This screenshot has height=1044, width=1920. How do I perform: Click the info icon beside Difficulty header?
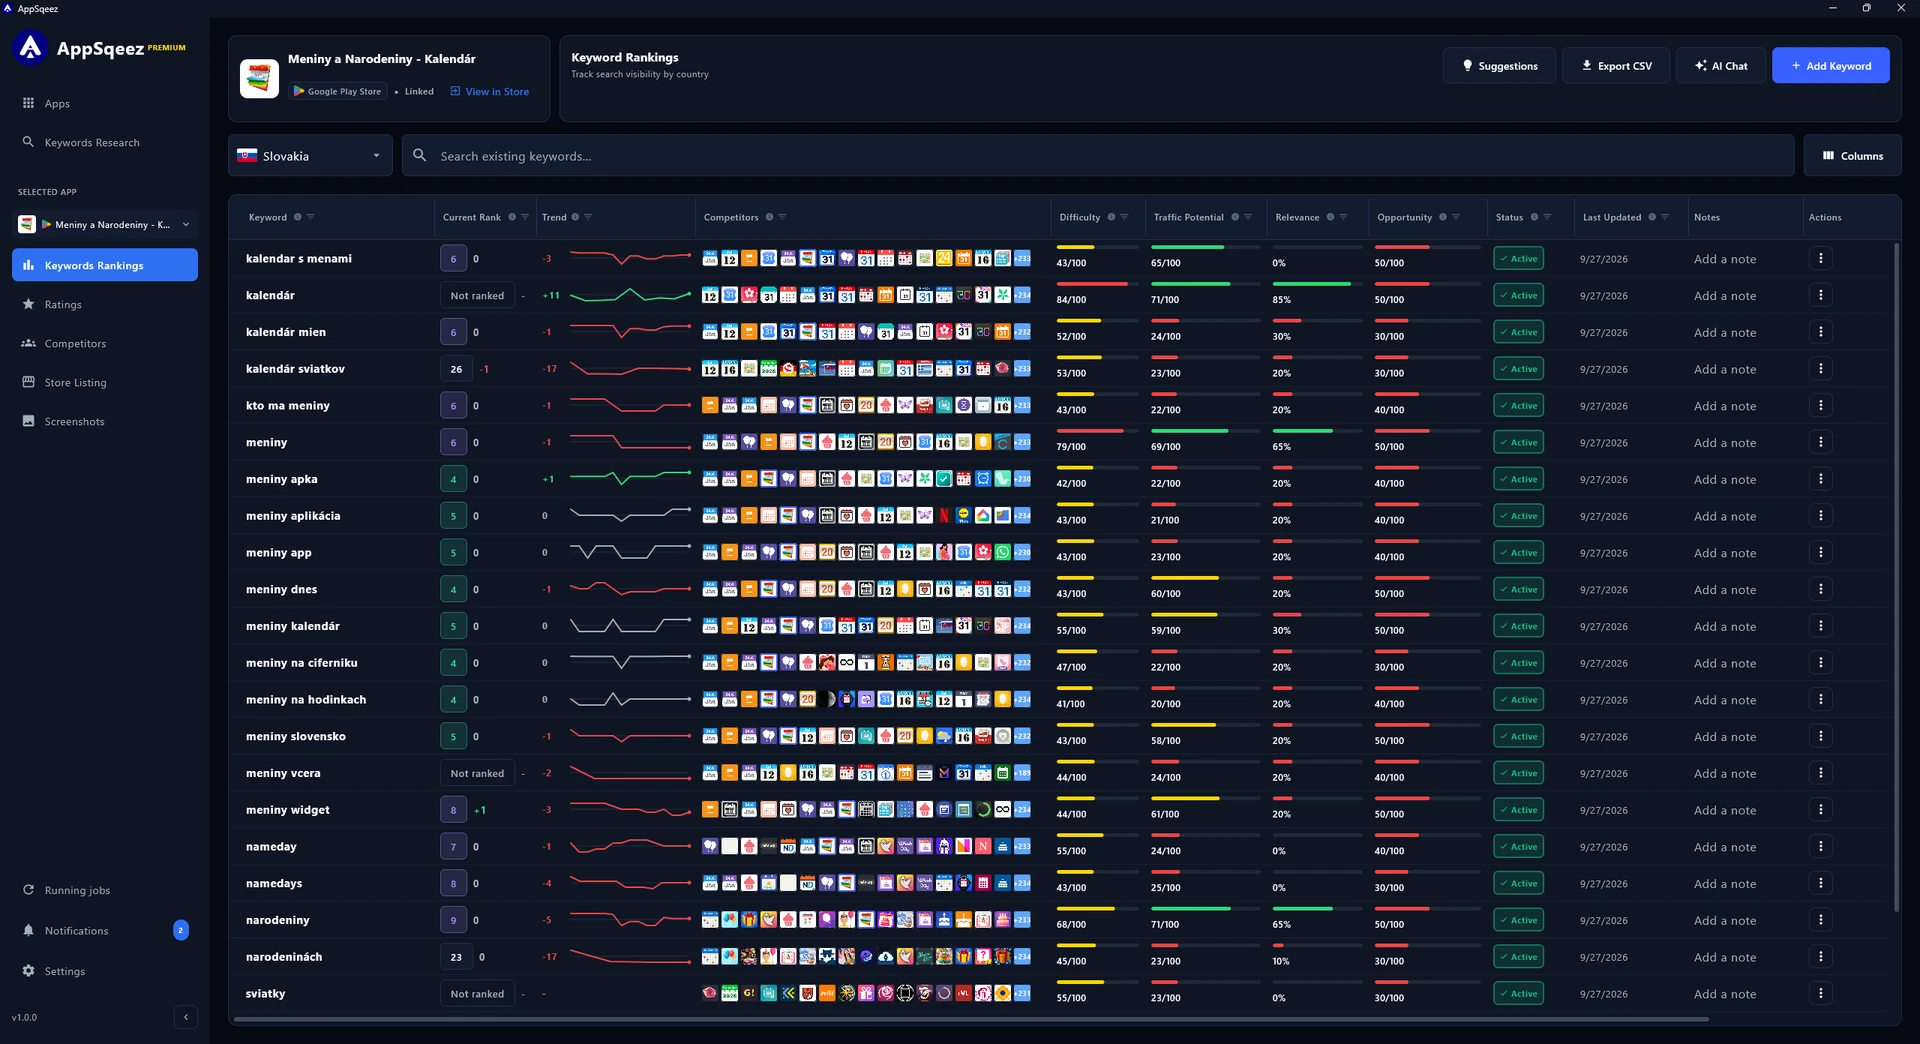tap(1111, 217)
